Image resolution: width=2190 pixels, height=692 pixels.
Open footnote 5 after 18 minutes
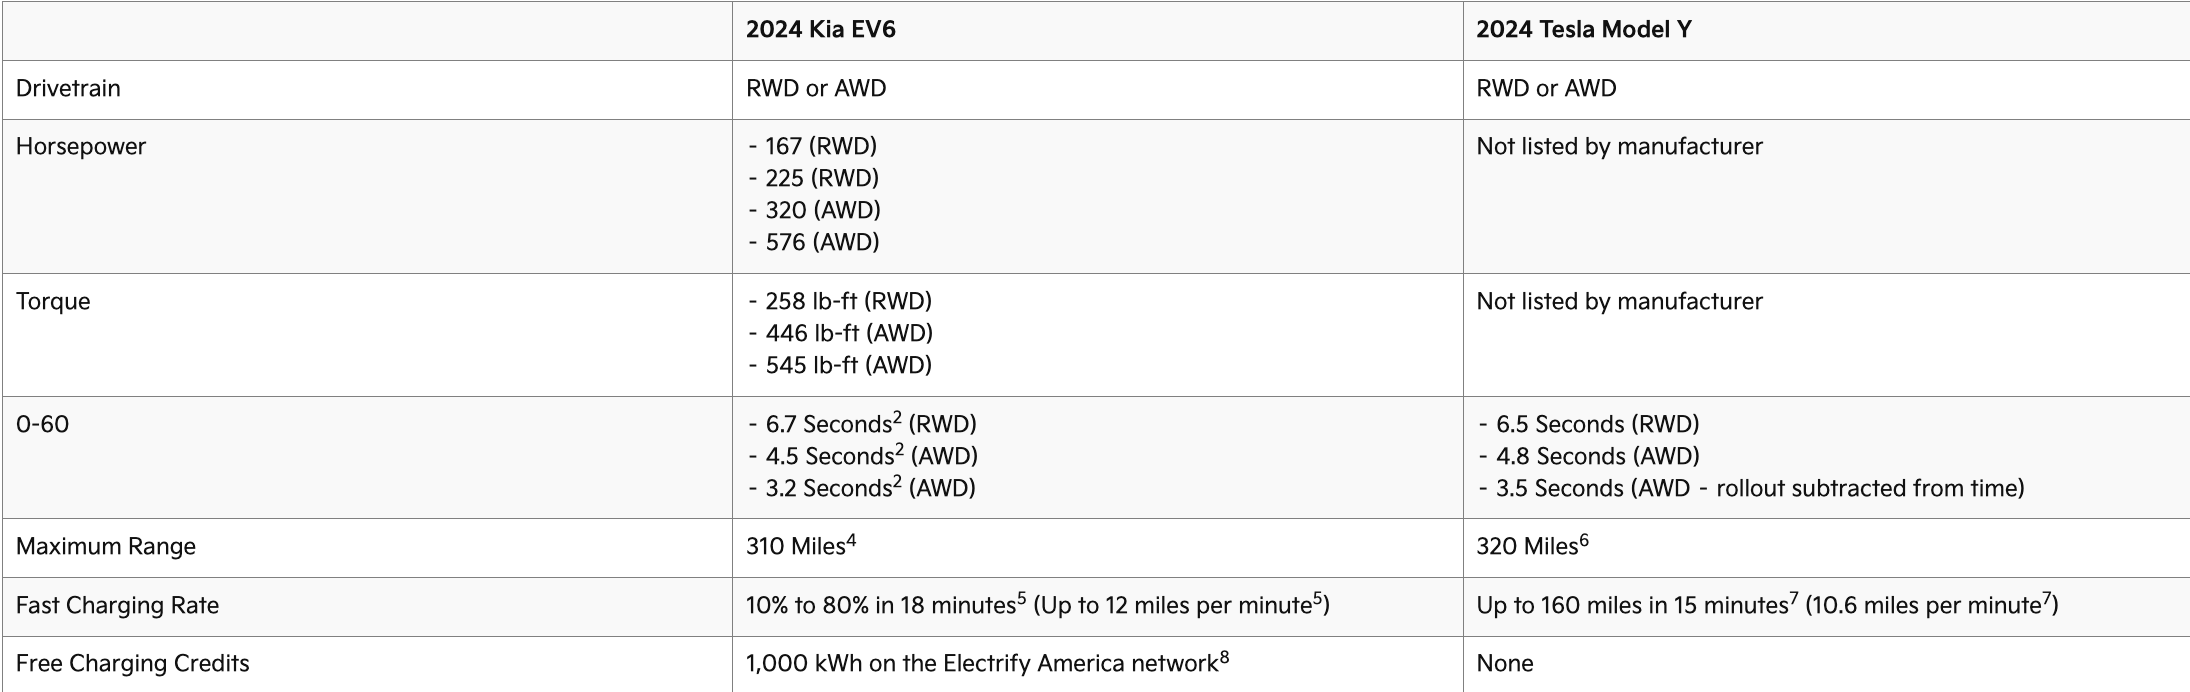tap(1021, 599)
